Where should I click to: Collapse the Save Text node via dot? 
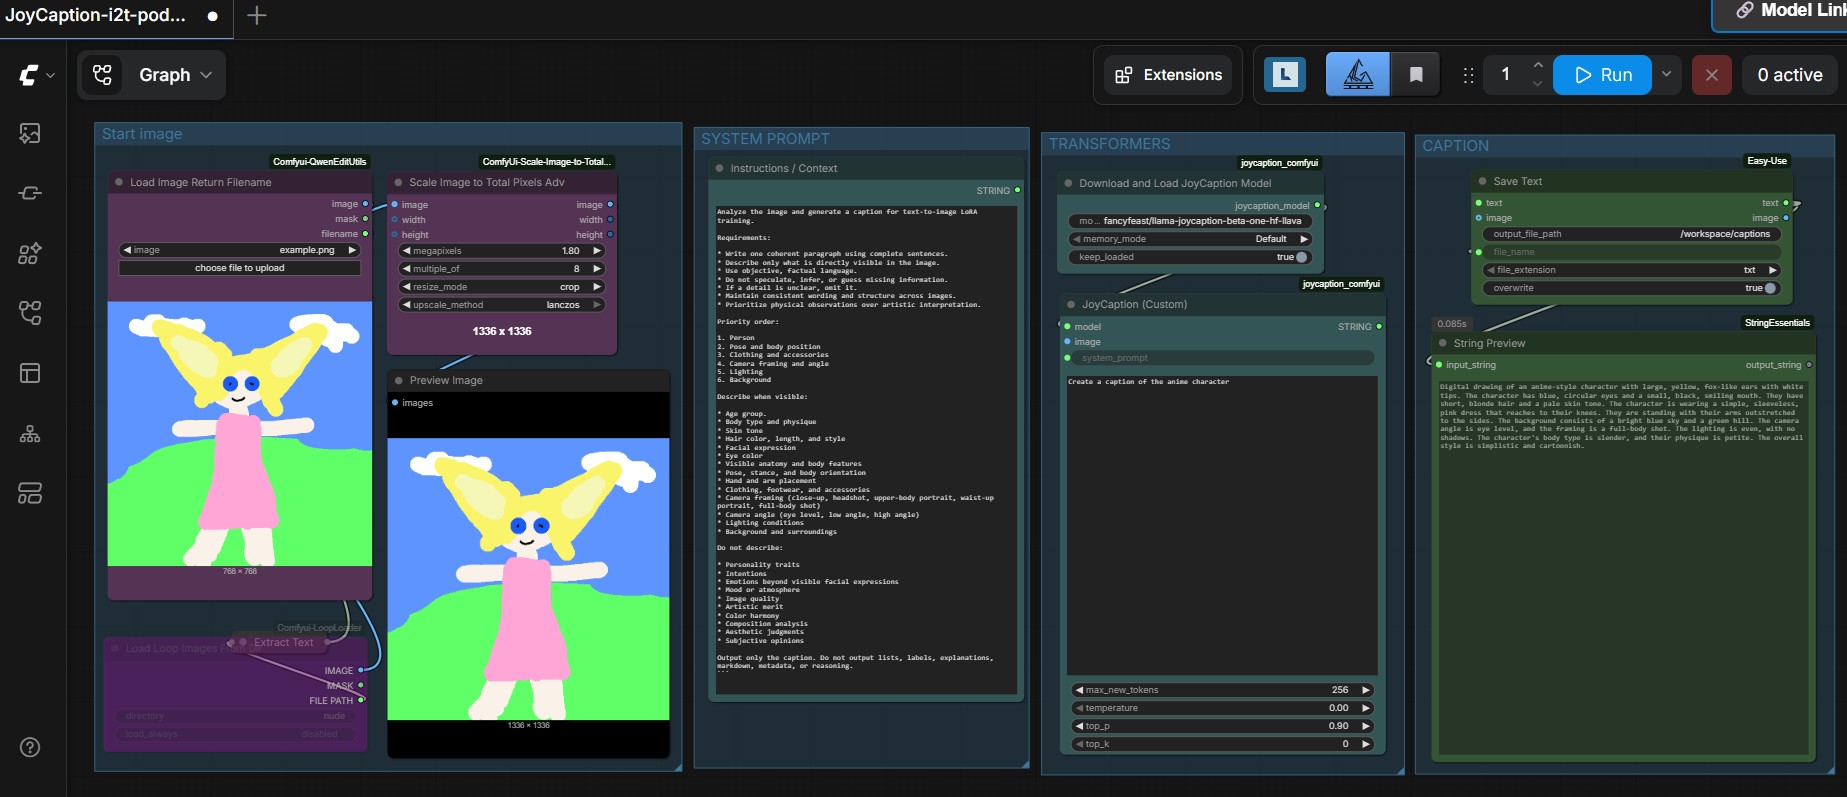(1482, 181)
